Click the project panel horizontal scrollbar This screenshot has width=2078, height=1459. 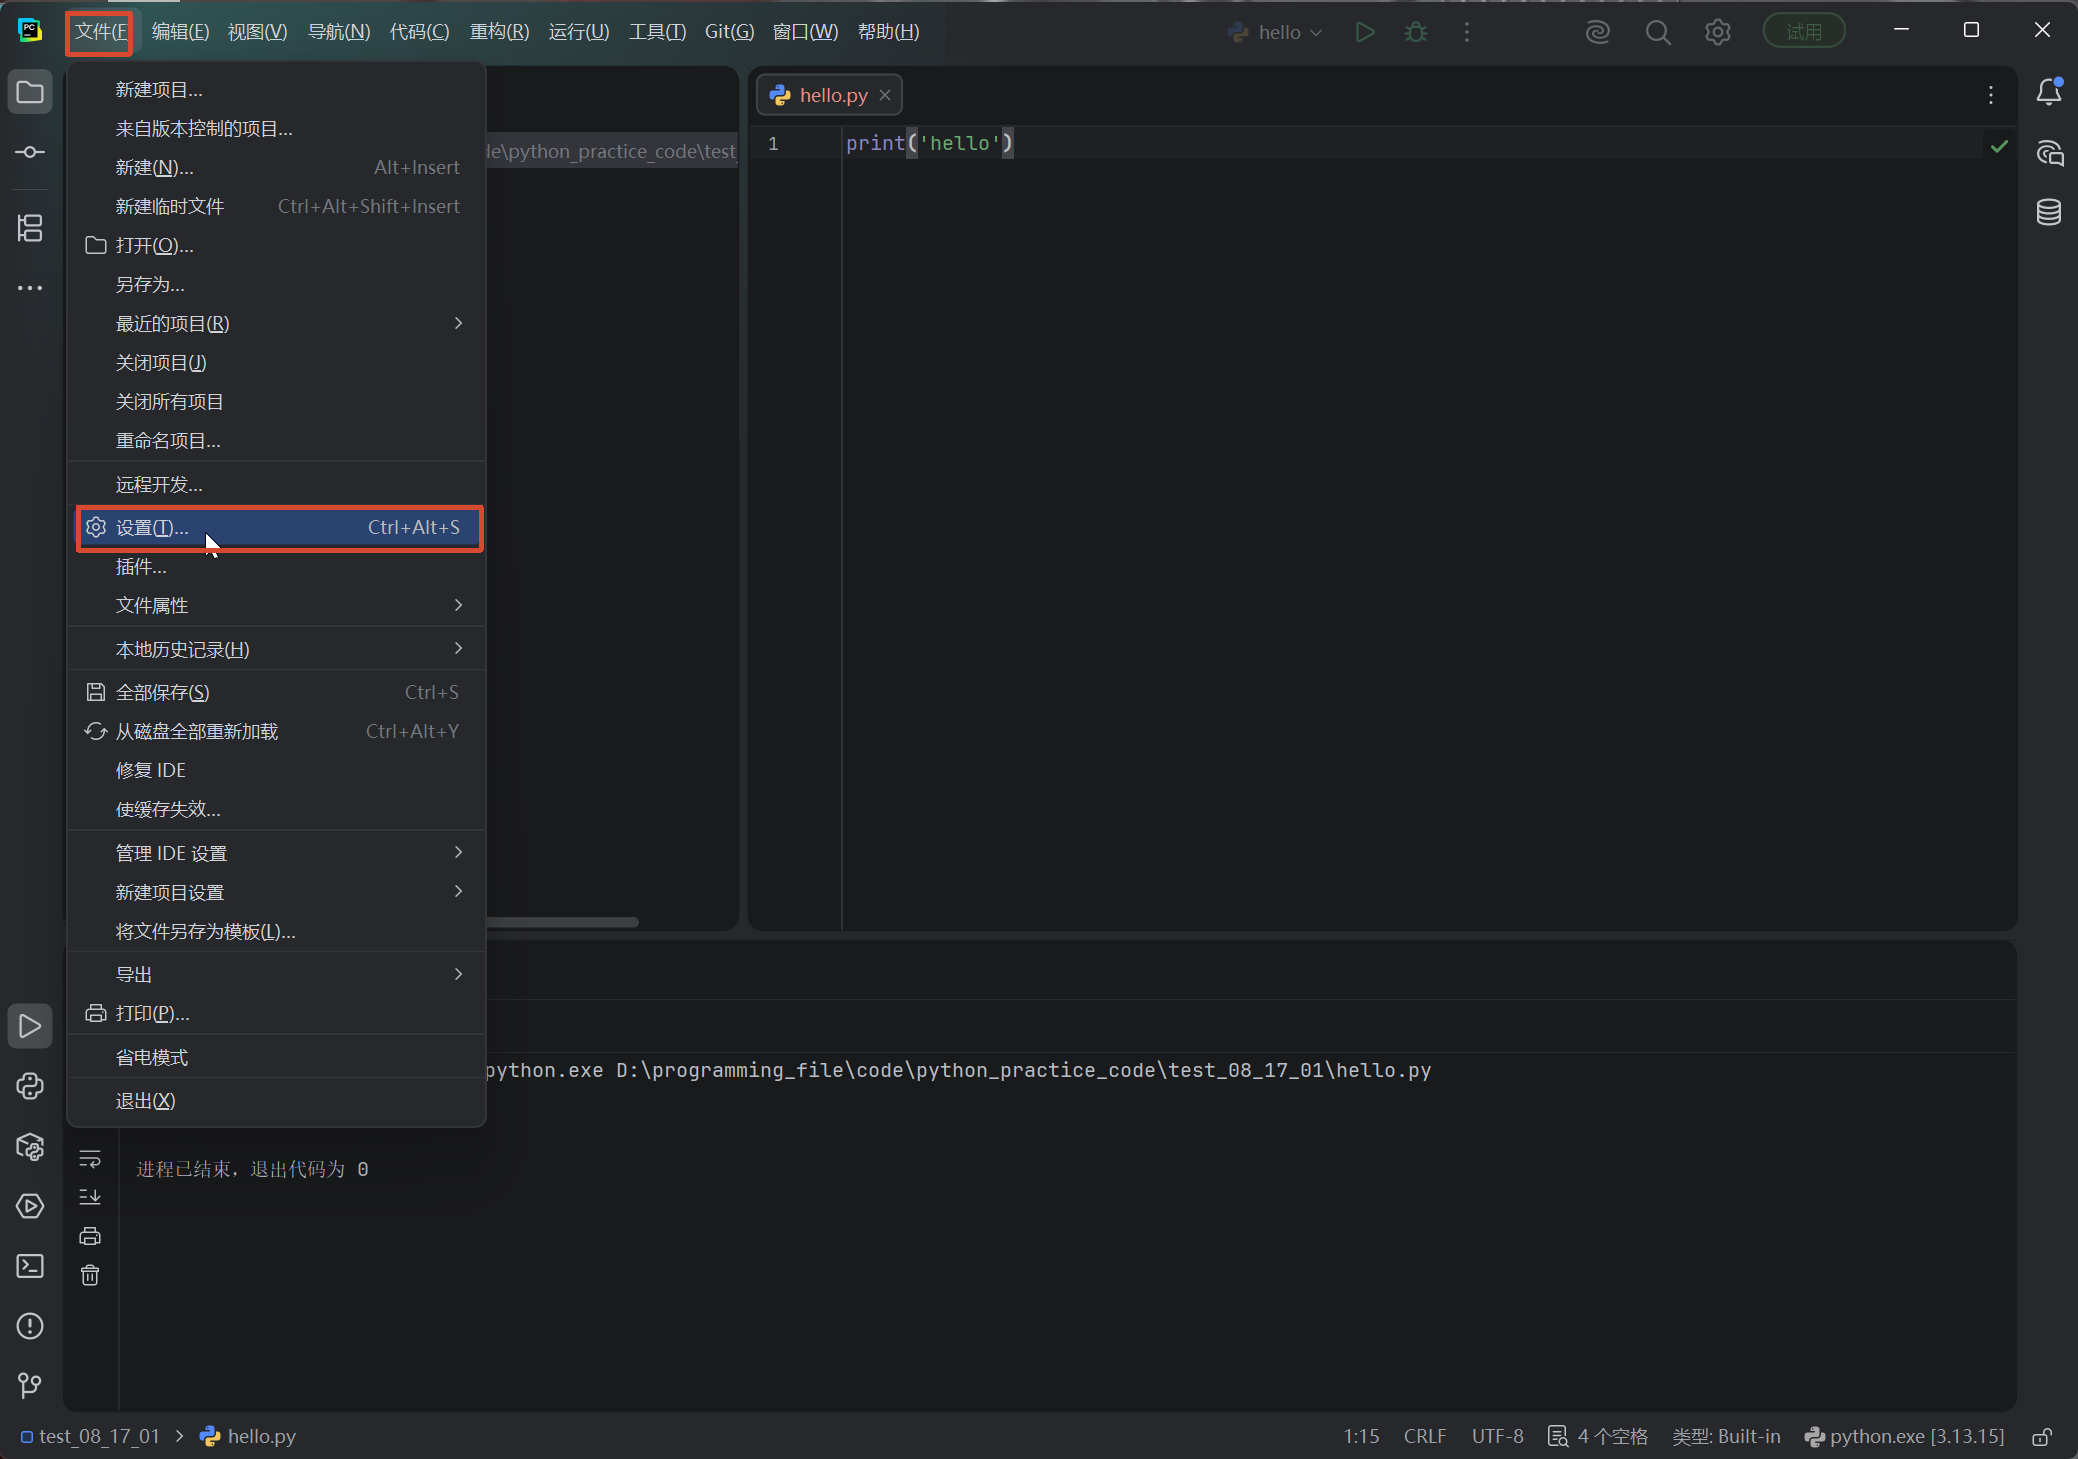pyautogui.click(x=562, y=922)
